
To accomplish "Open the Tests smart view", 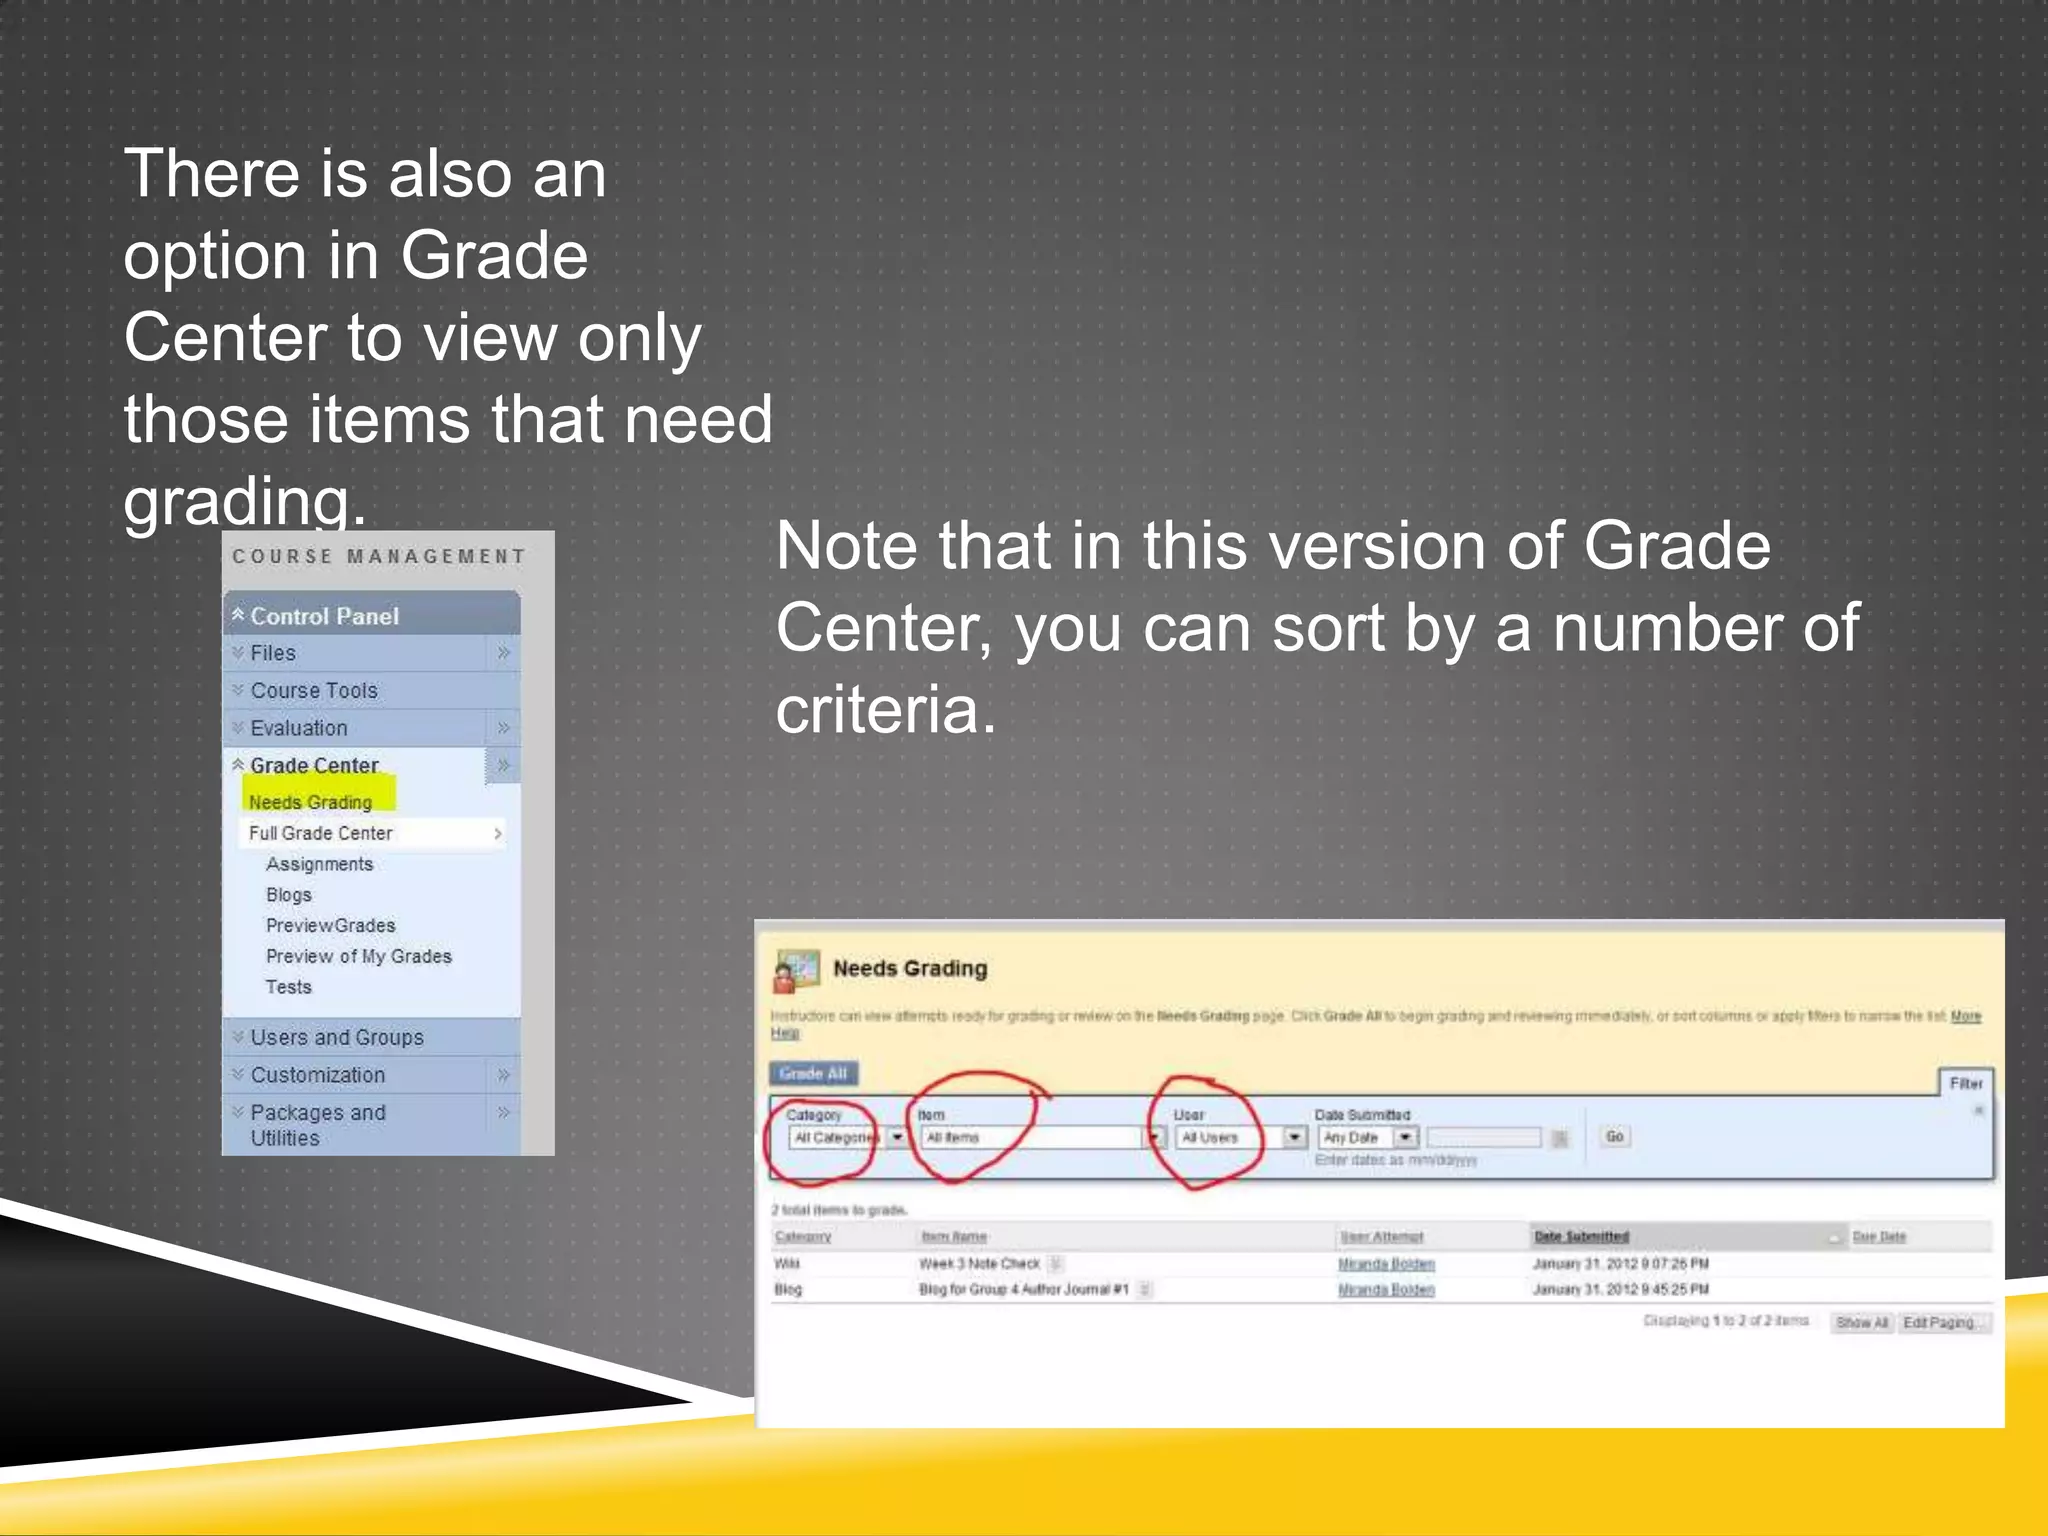I will [289, 987].
